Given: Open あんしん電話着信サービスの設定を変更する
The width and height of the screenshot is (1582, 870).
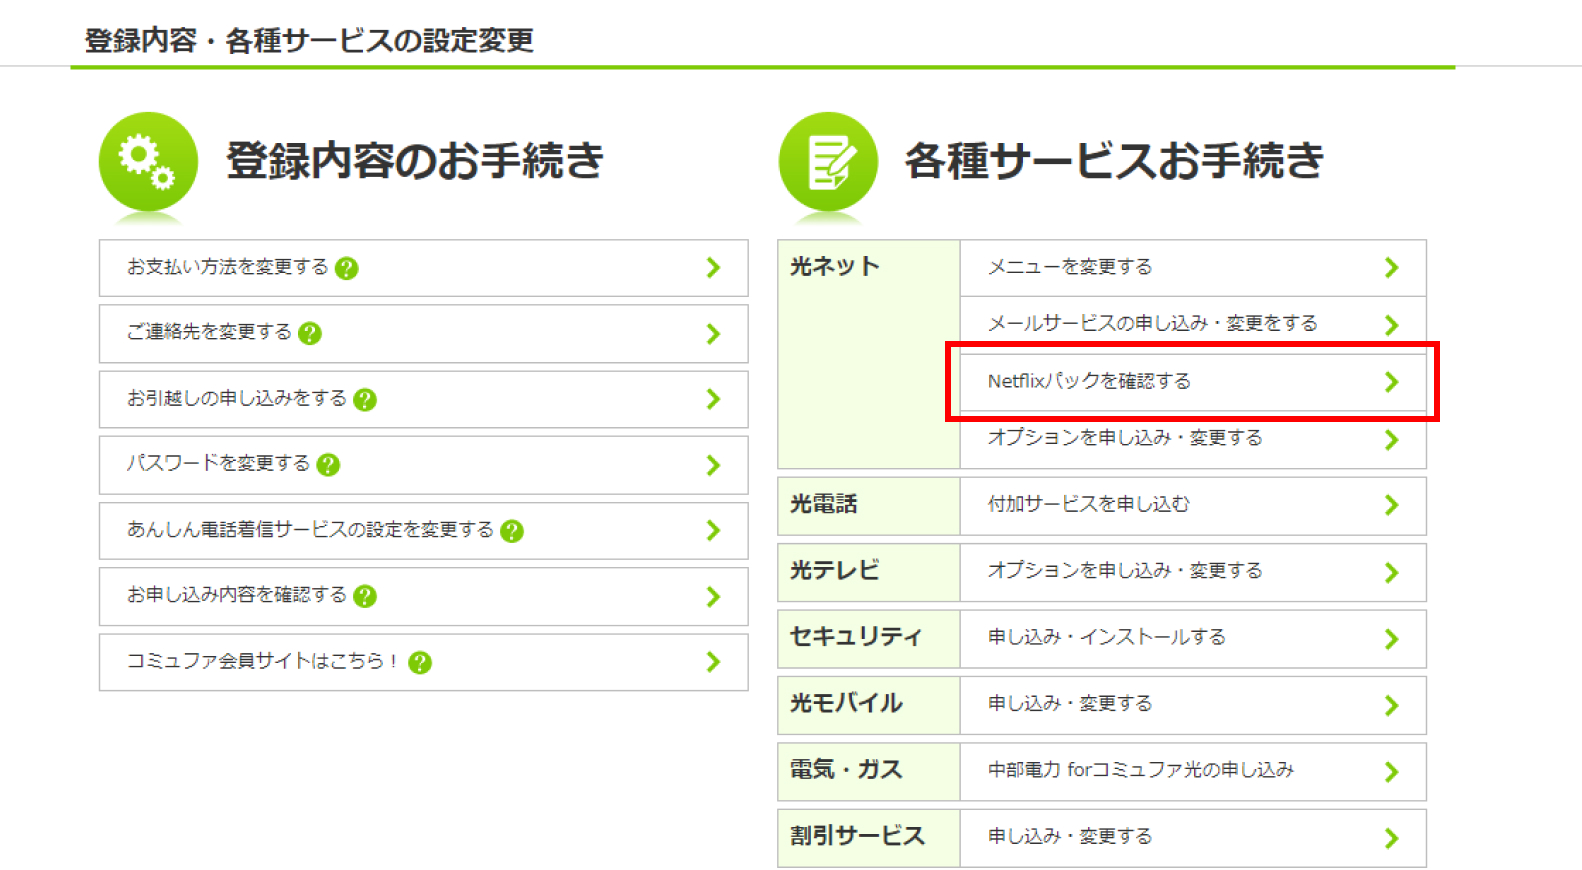Looking at the screenshot, I should (423, 530).
